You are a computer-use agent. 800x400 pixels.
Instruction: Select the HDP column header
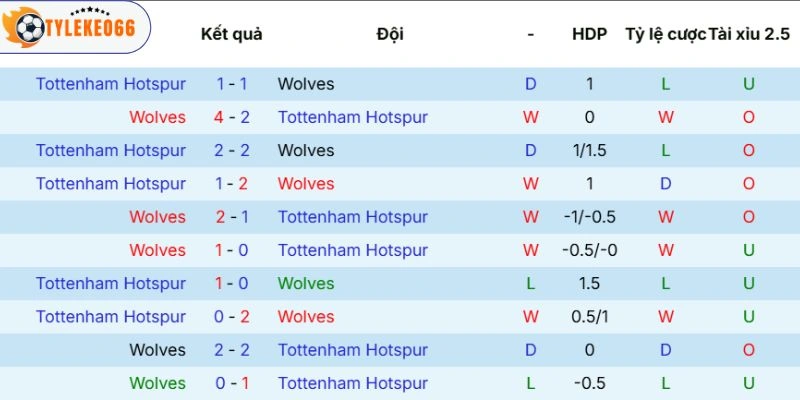(x=589, y=34)
